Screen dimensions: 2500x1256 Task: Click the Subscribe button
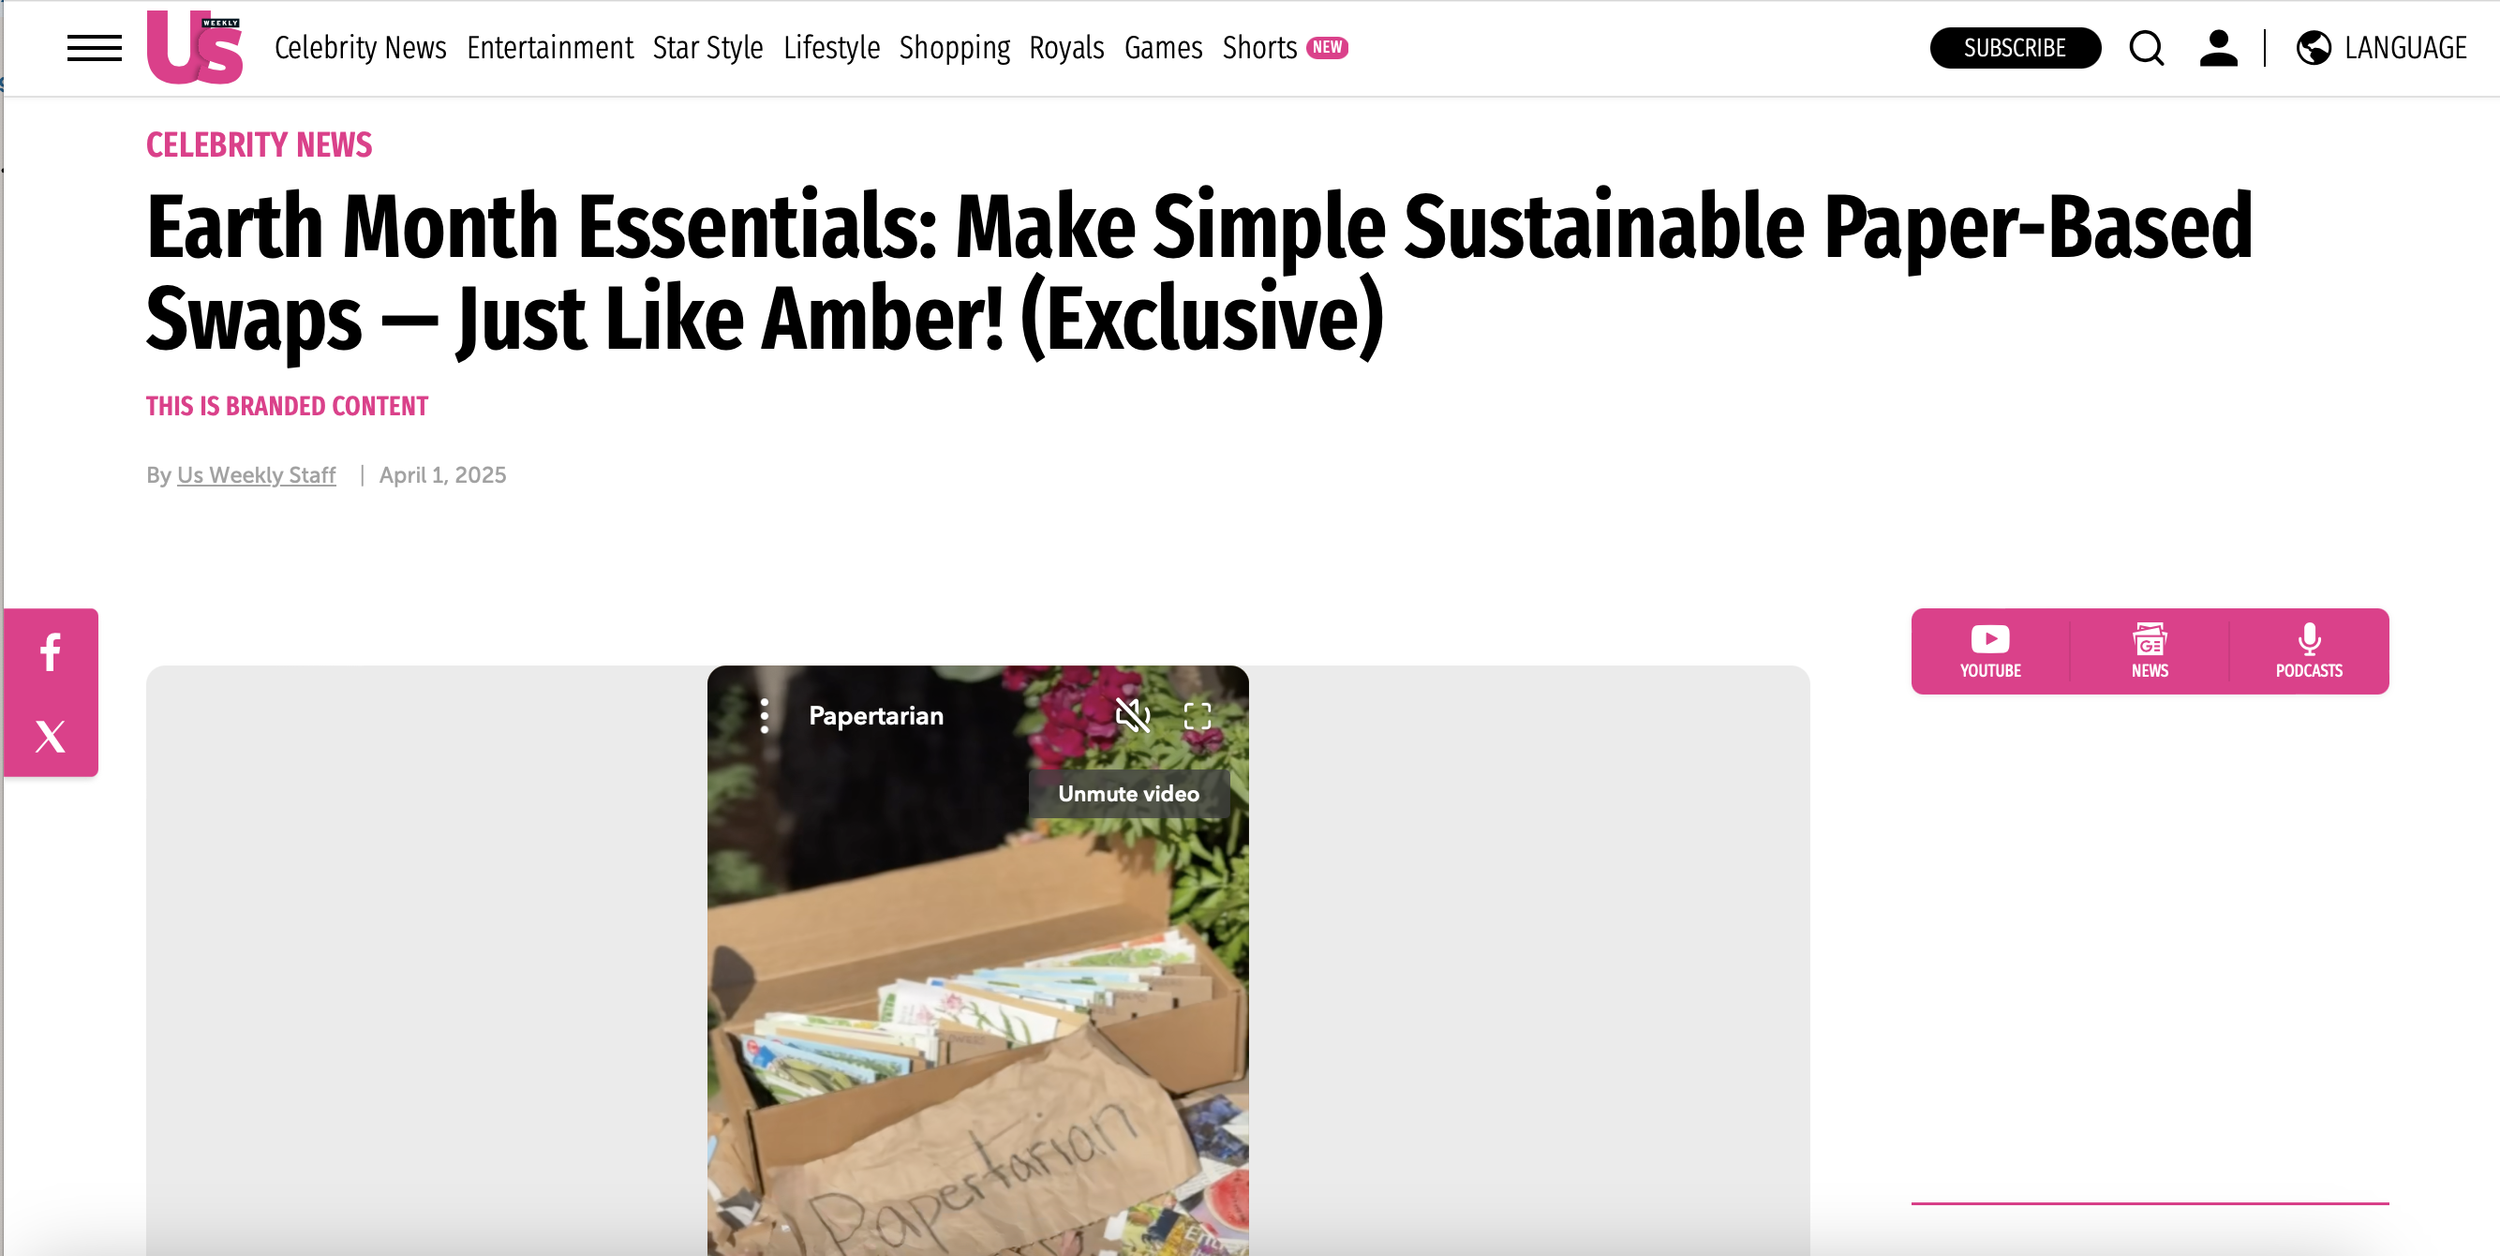[x=2015, y=48]
